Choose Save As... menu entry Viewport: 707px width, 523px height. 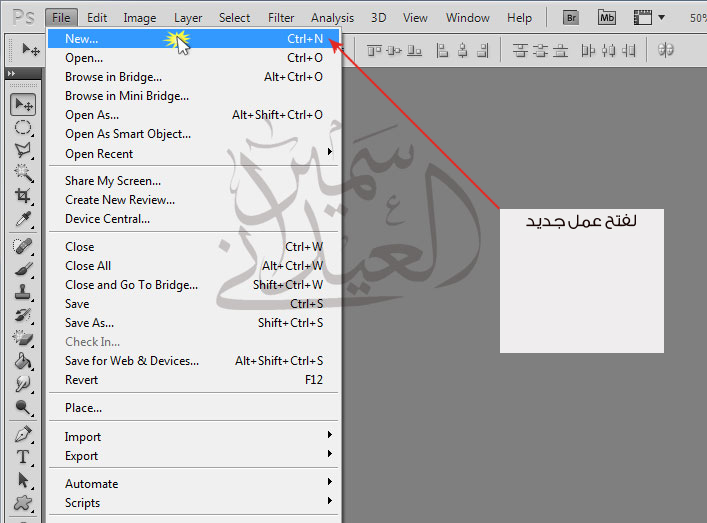pos(193,323)
